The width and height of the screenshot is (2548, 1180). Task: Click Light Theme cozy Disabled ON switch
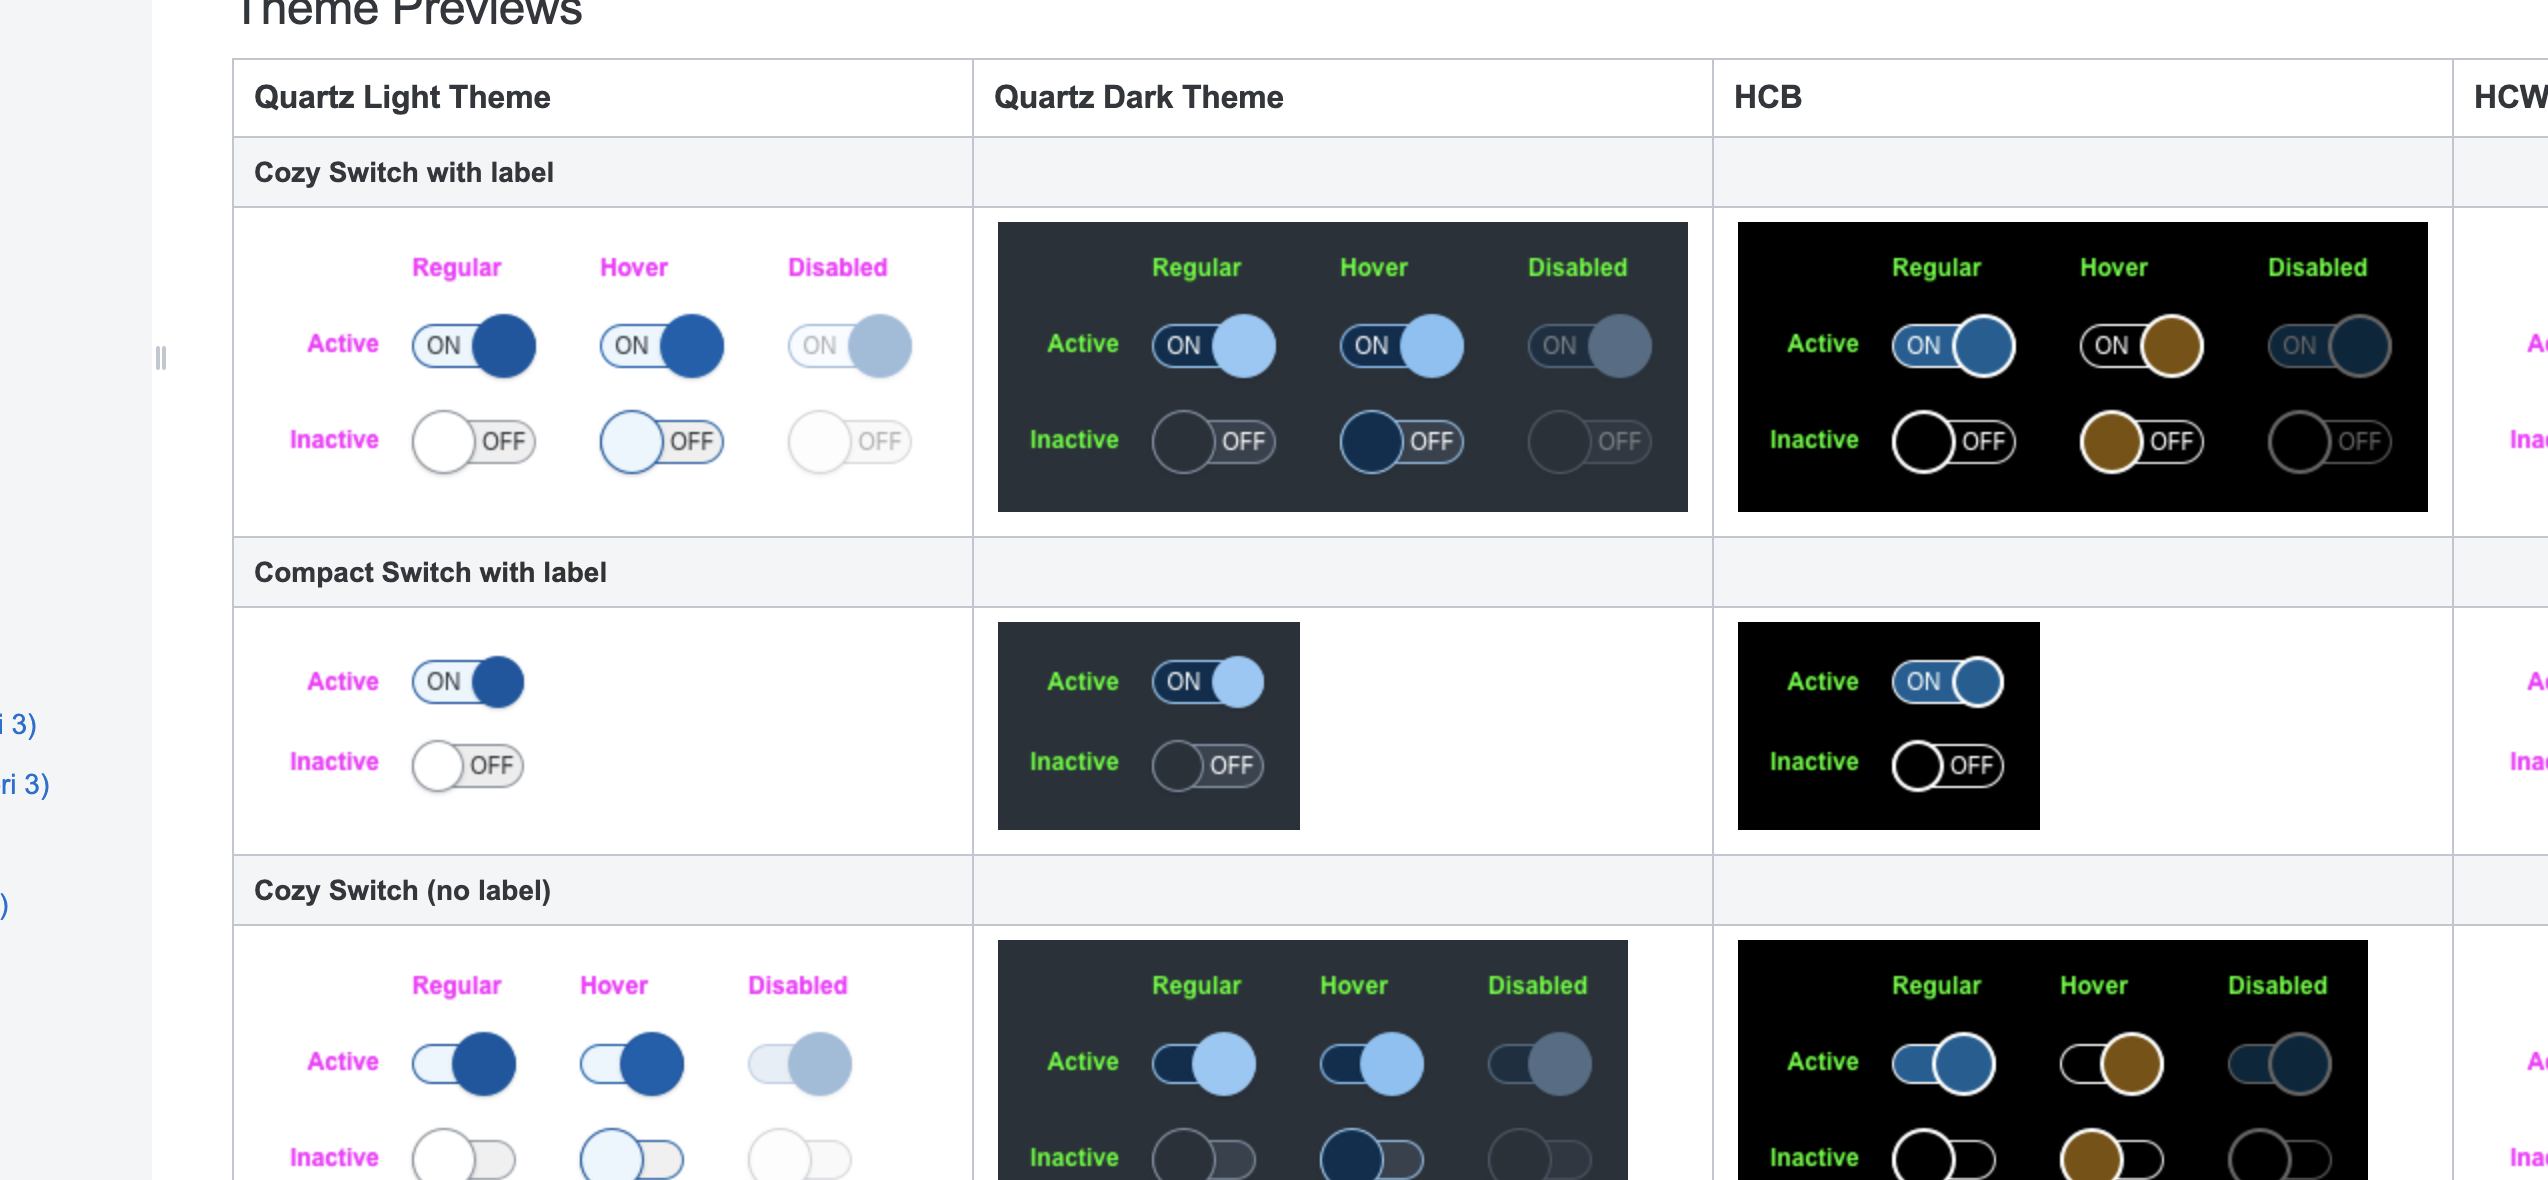click(x=849, y=346)
